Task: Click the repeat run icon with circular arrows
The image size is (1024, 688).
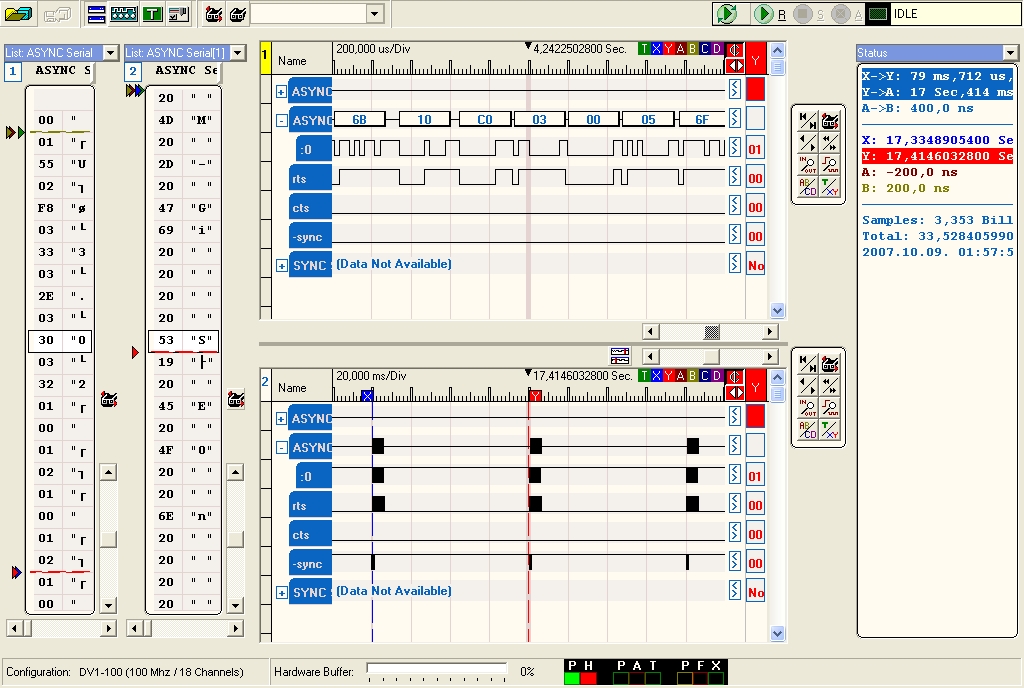Action: (x=727, y=14)
